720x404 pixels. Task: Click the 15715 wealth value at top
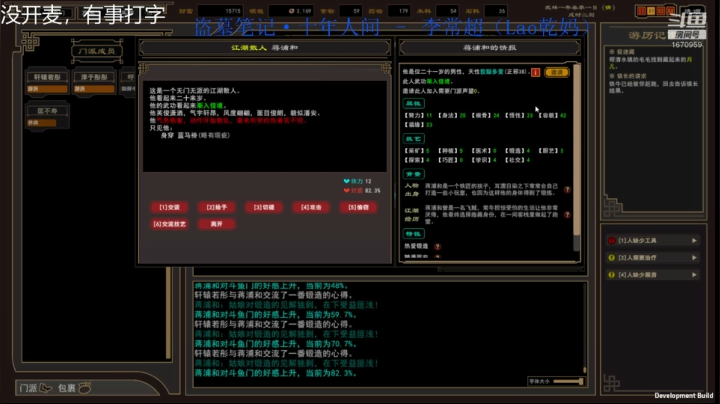pyautogui.click(x=233, y=11)
